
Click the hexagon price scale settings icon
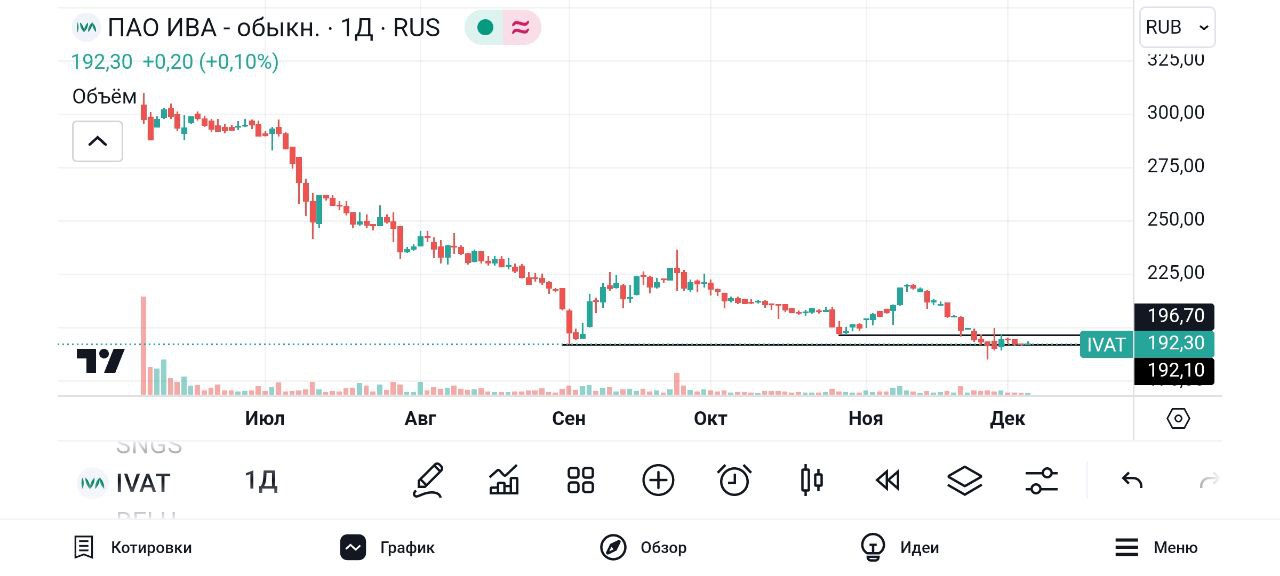(x=1178, y=418)
